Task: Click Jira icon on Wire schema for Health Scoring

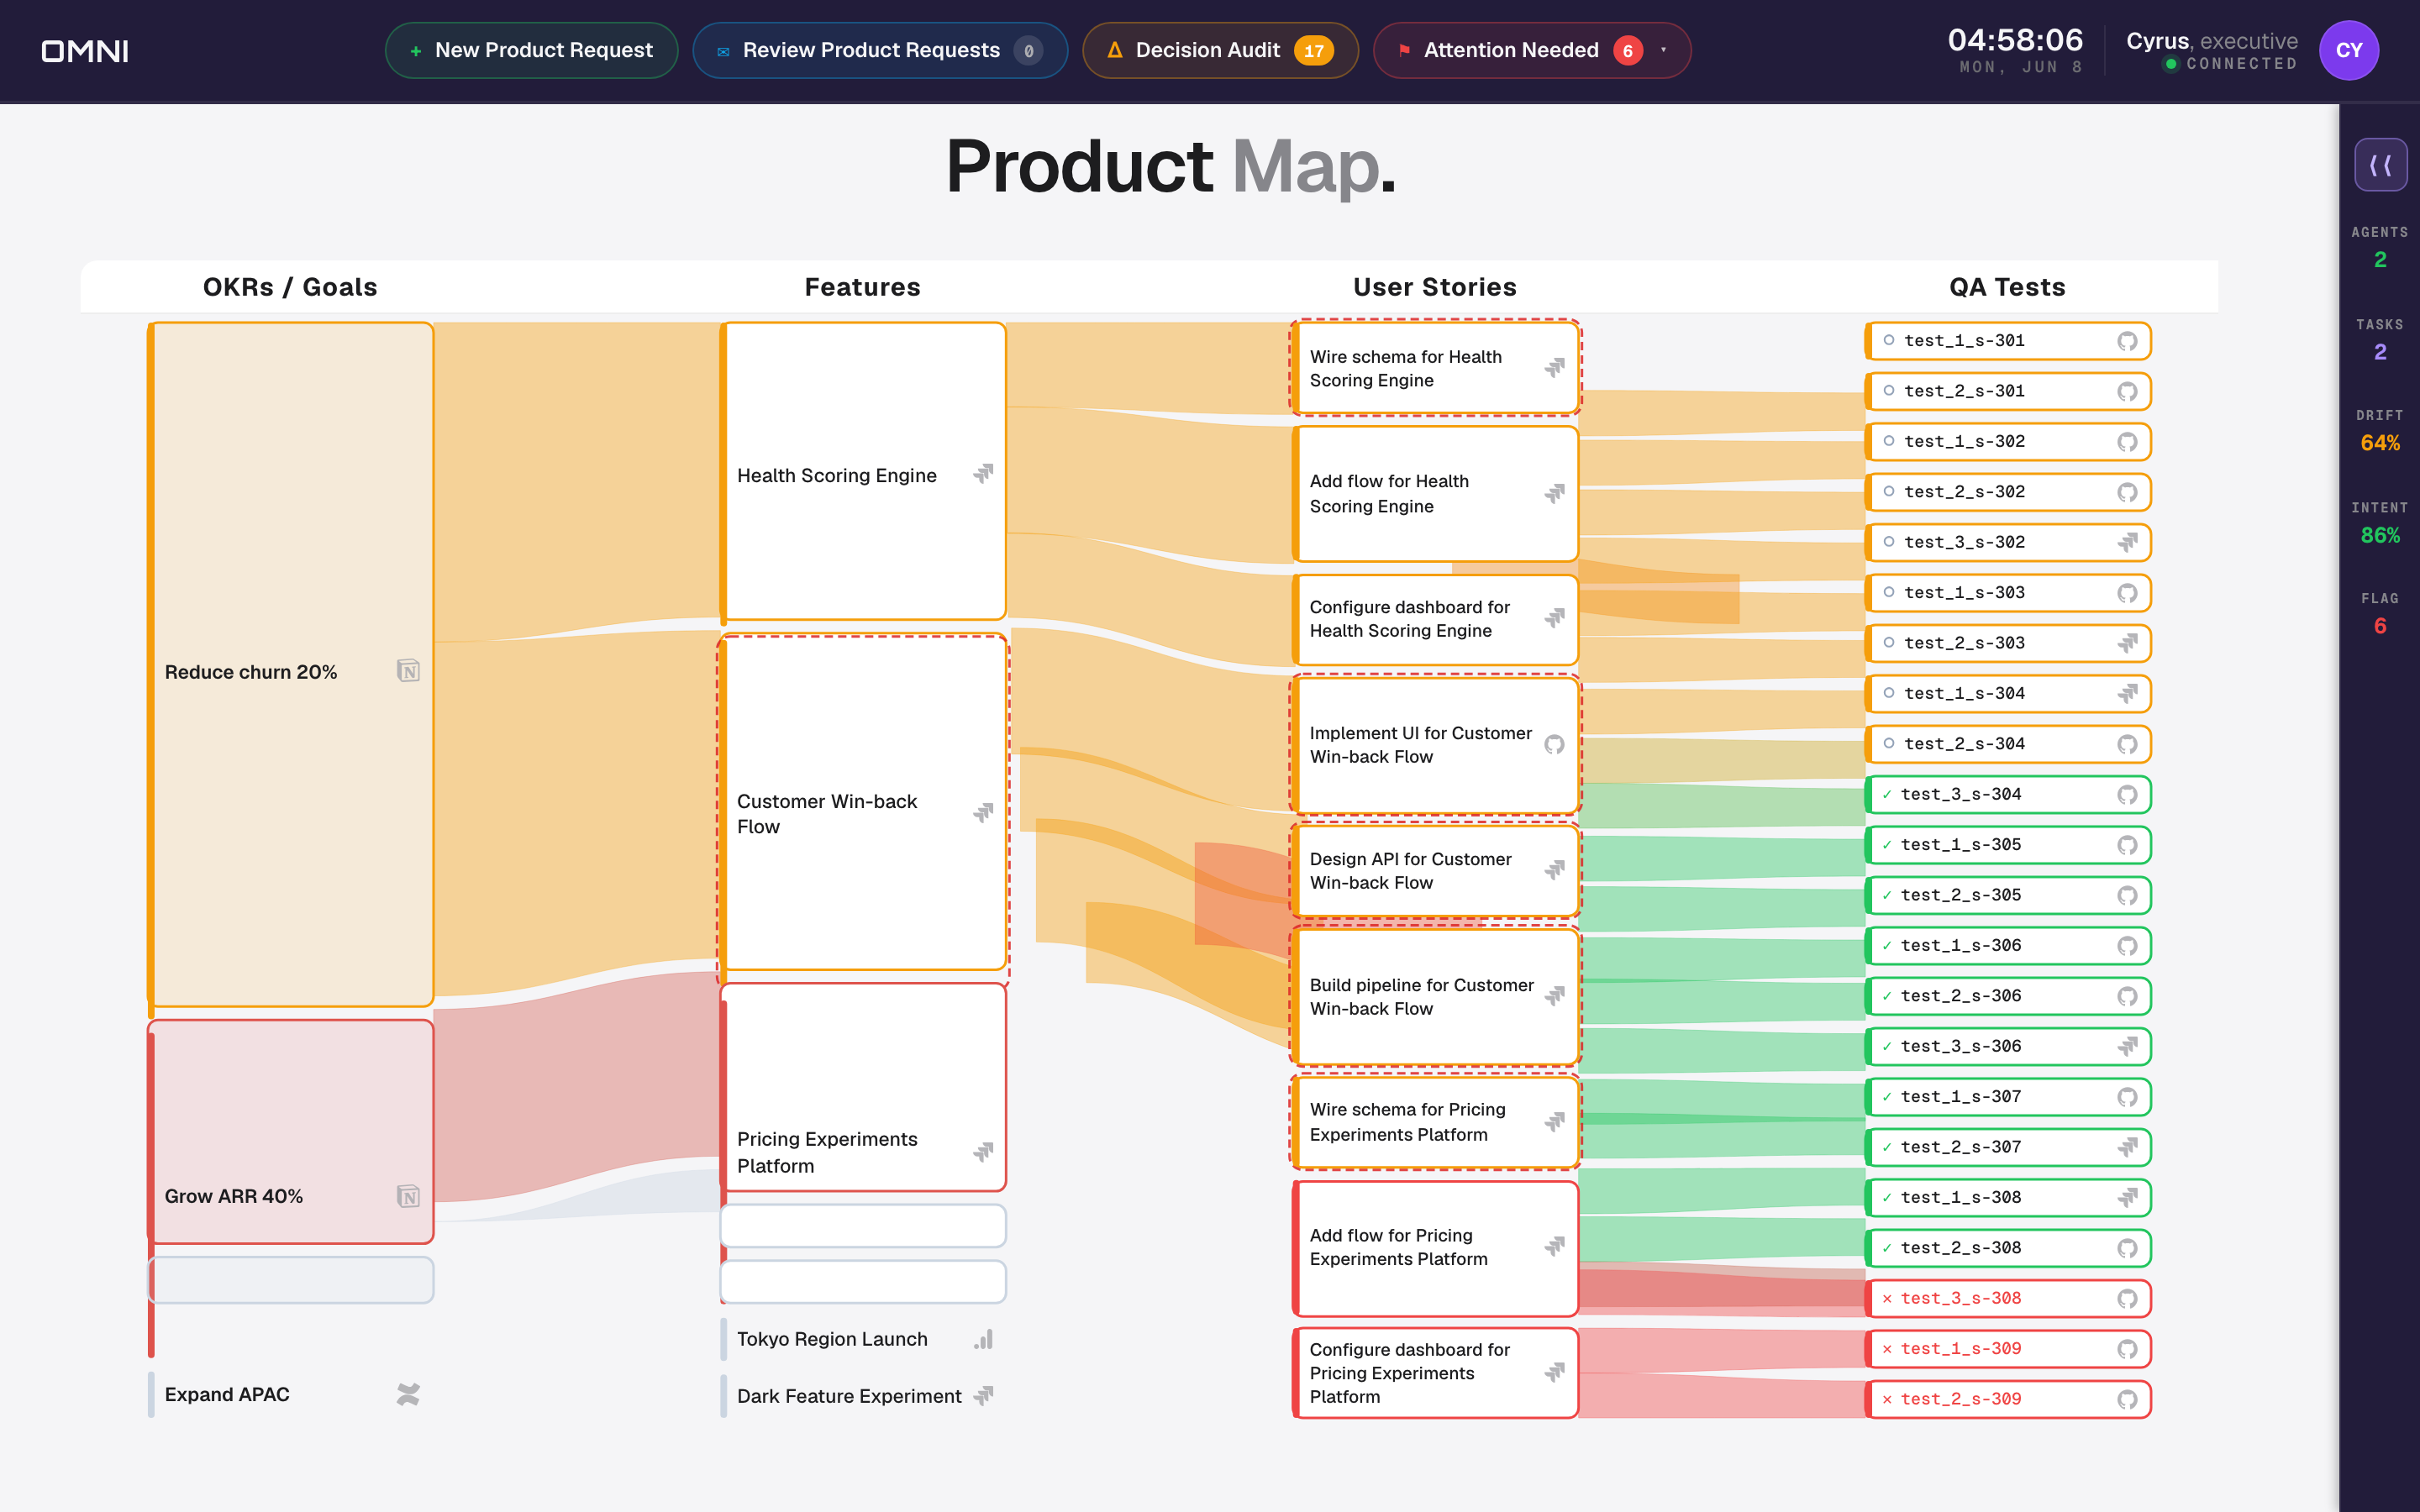Action: pos(1554,368)
